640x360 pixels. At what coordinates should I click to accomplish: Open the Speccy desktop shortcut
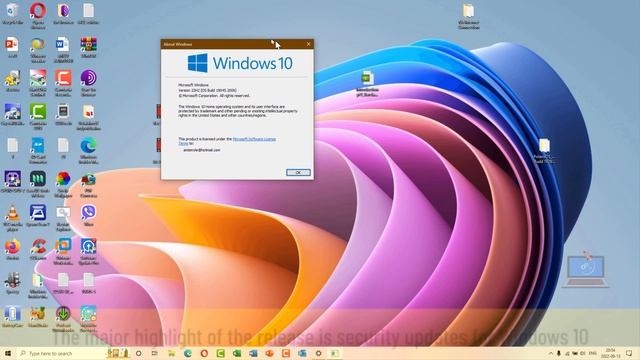click(12, 283)
